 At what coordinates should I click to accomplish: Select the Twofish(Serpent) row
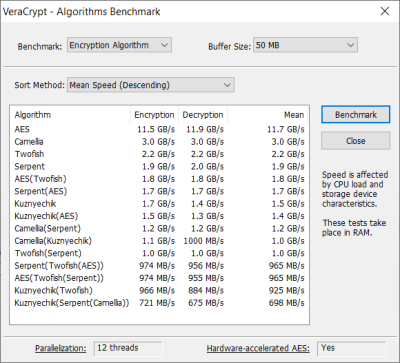click(159, 253)
